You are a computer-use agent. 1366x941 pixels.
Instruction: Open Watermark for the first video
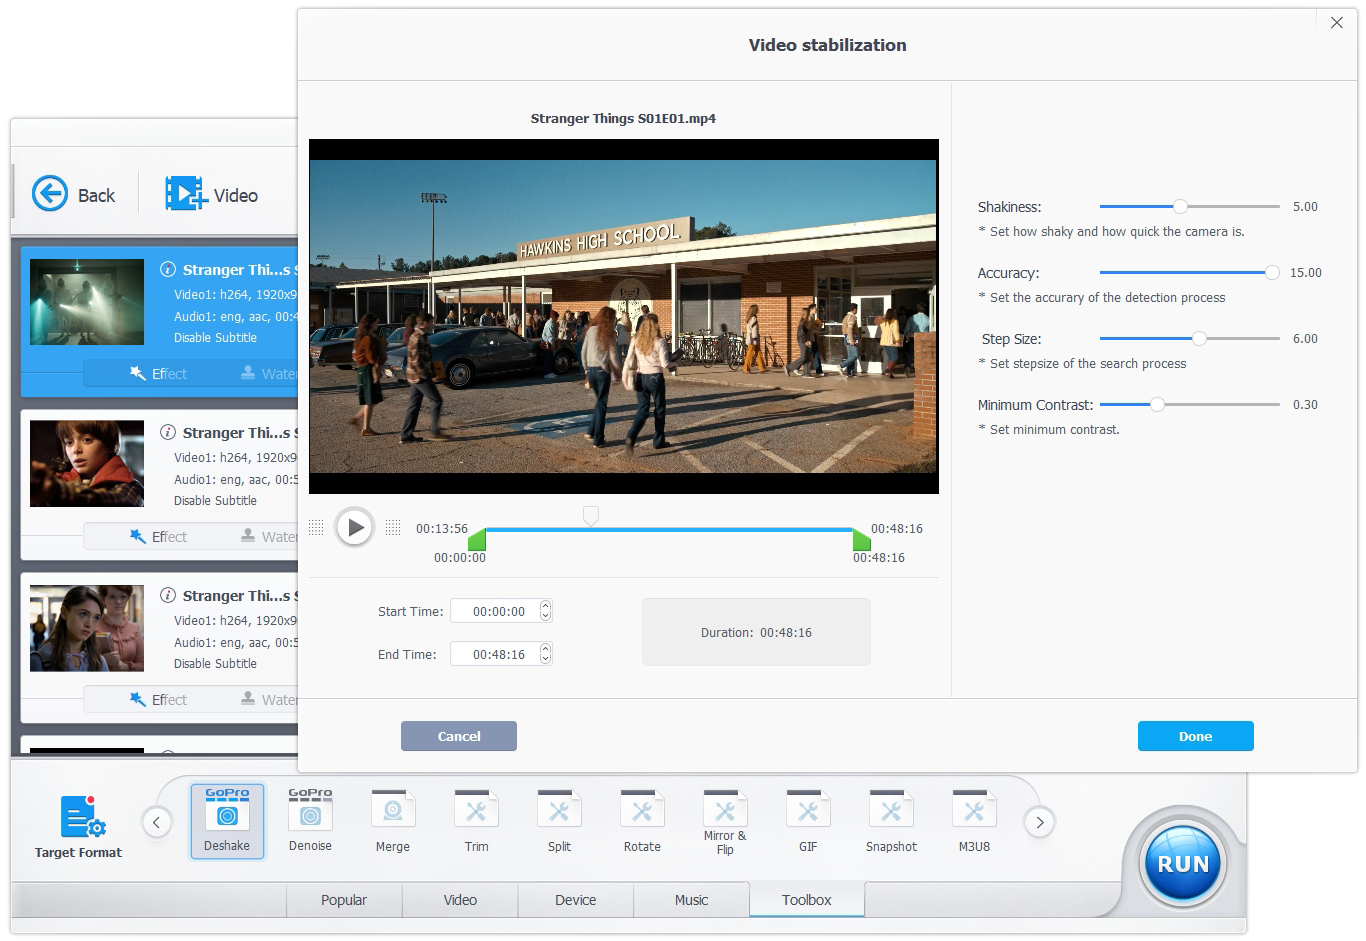pyautogui.click(x=269, y=373)
